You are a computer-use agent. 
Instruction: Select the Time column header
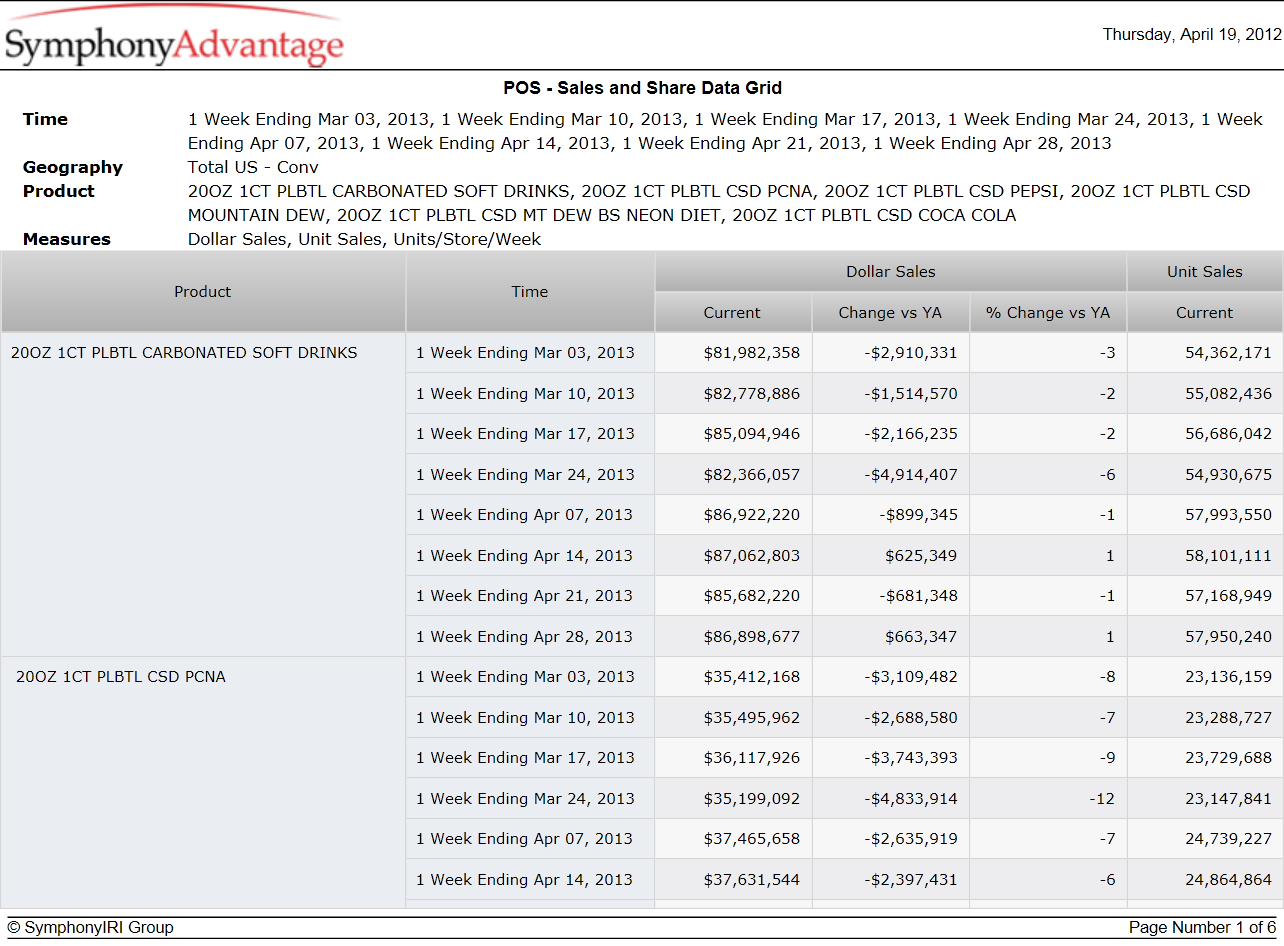click(530, 292)
